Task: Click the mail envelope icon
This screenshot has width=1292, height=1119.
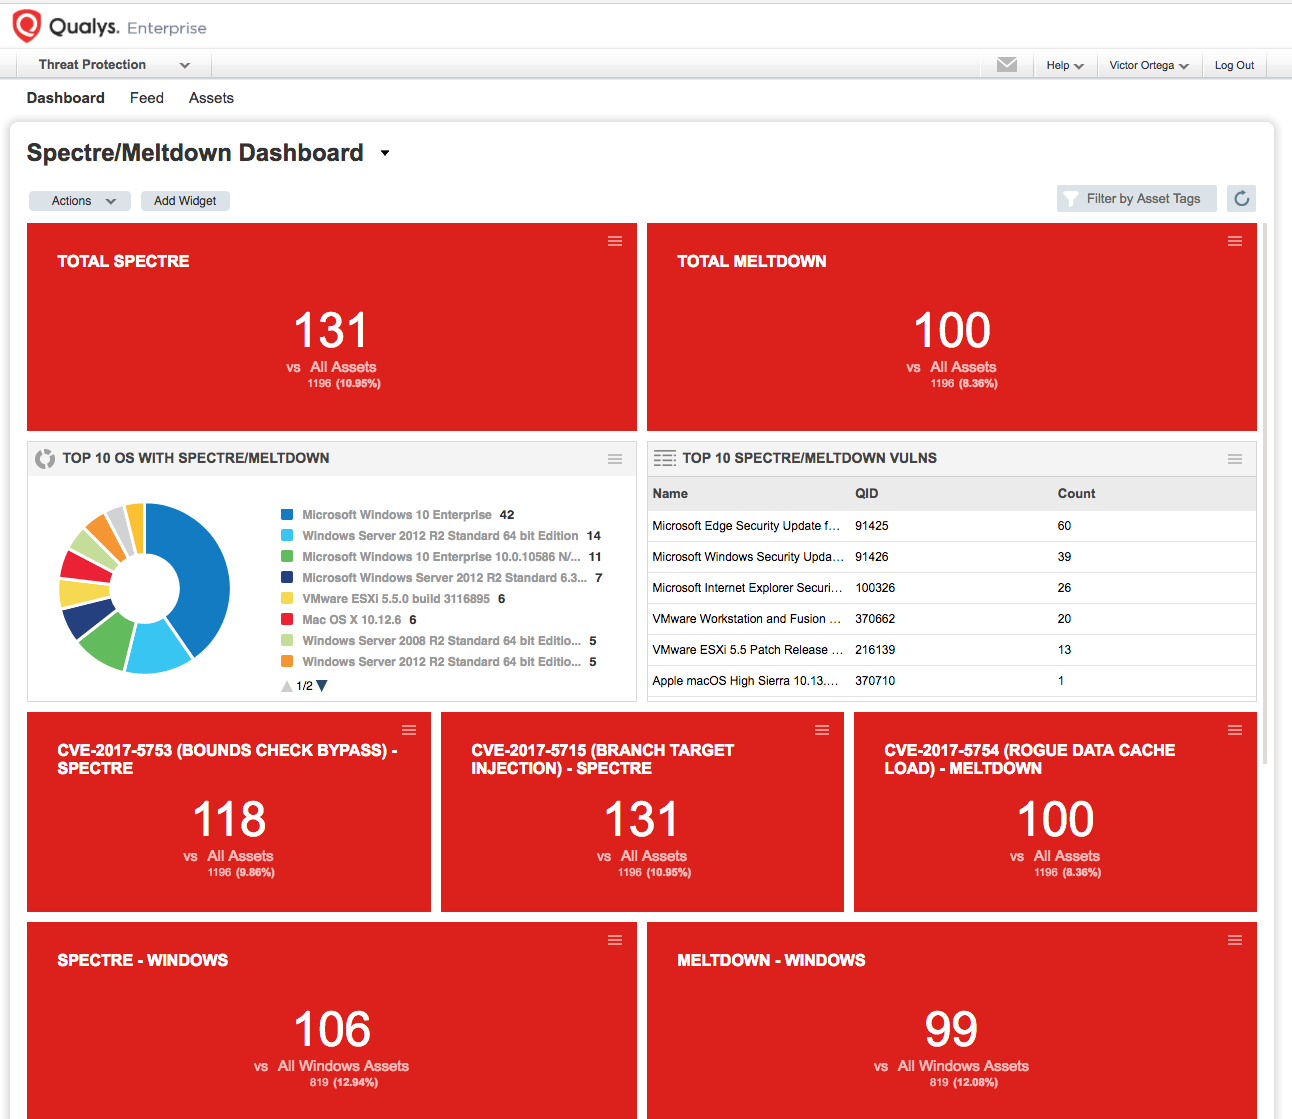Action: tap(1007, 65)
